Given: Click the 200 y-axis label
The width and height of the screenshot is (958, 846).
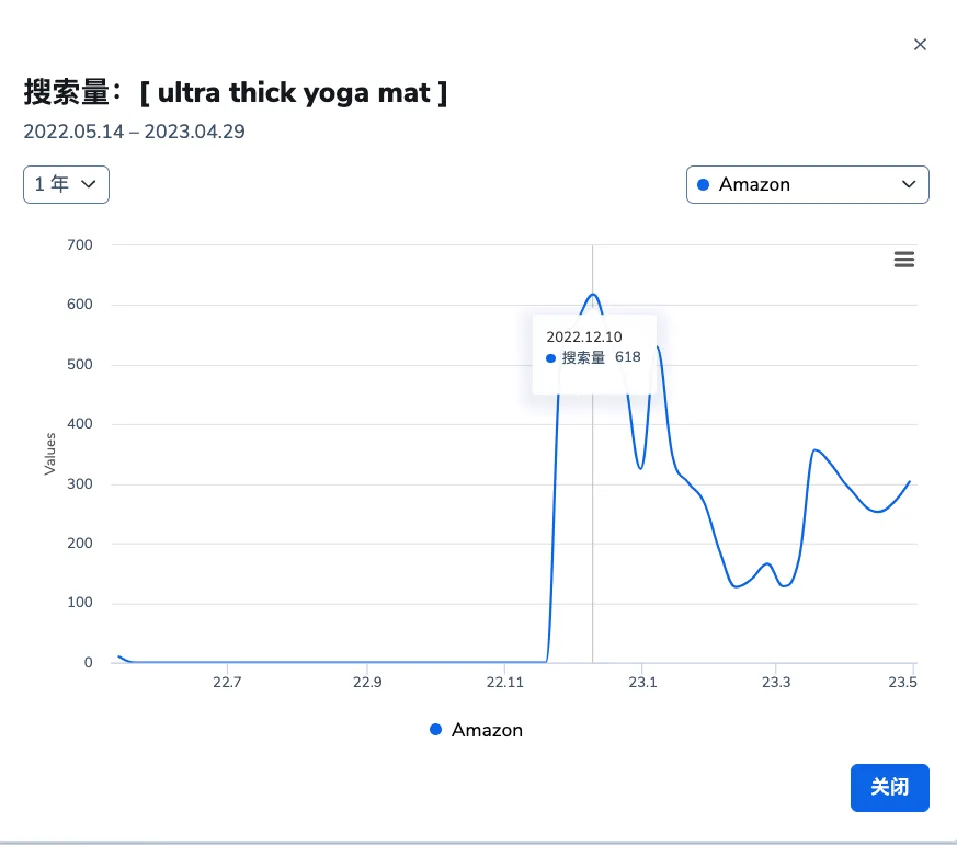Looking at the screenshot, I should [79, 543].
